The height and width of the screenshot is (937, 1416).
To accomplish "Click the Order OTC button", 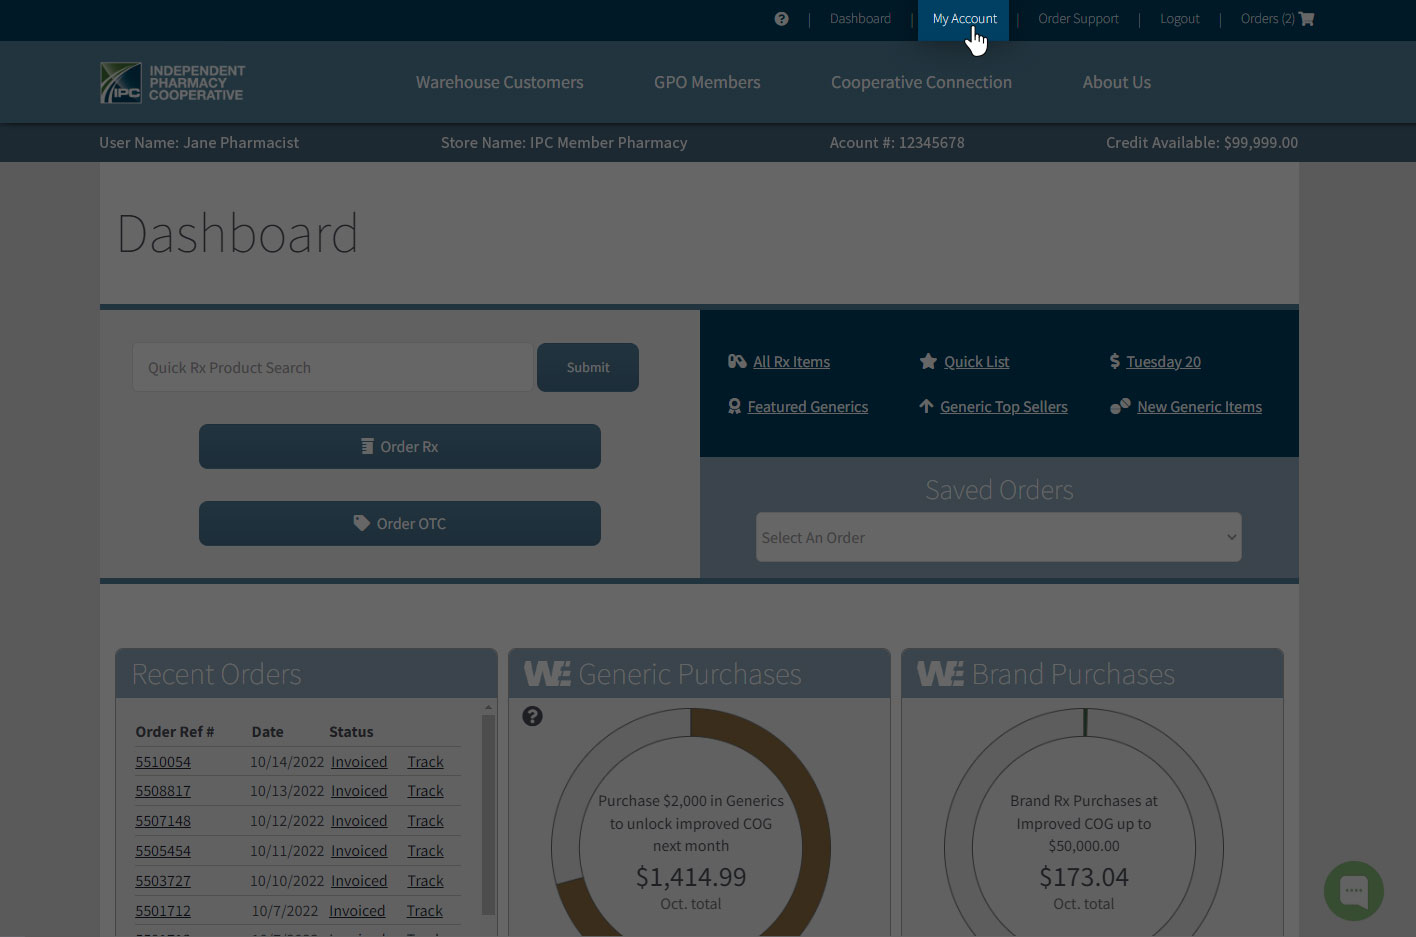I will click(x=400, y=523).
